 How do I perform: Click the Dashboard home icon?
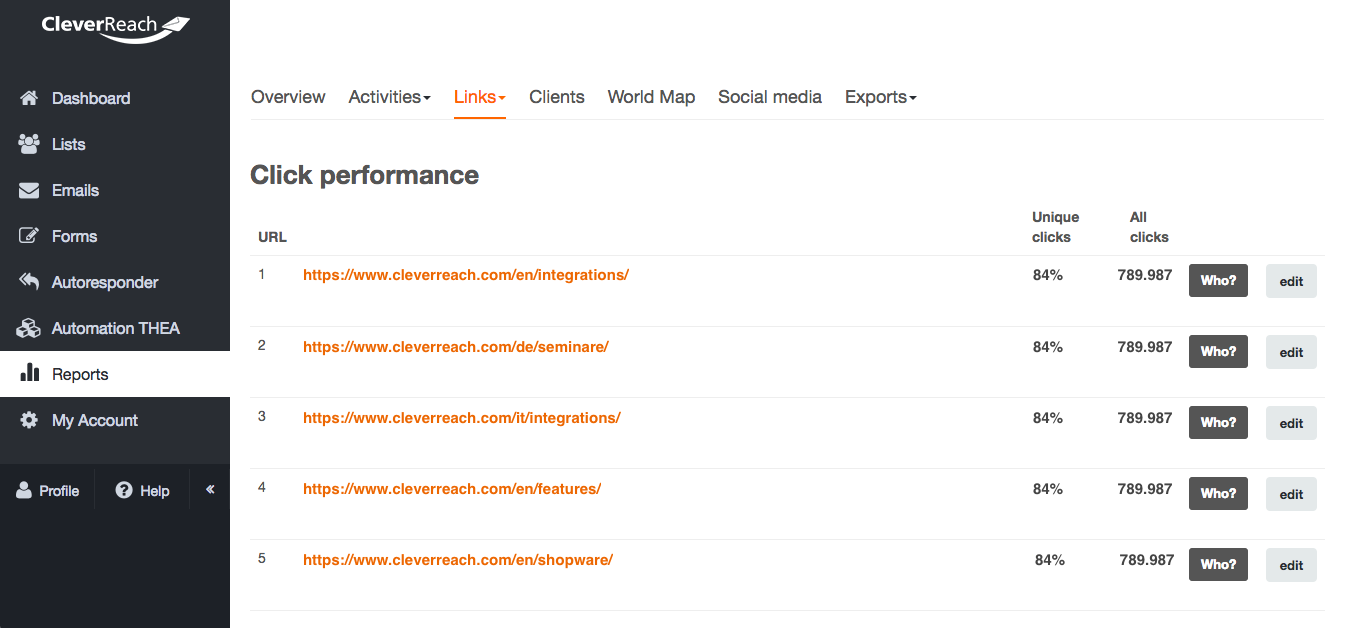(29, 98)
